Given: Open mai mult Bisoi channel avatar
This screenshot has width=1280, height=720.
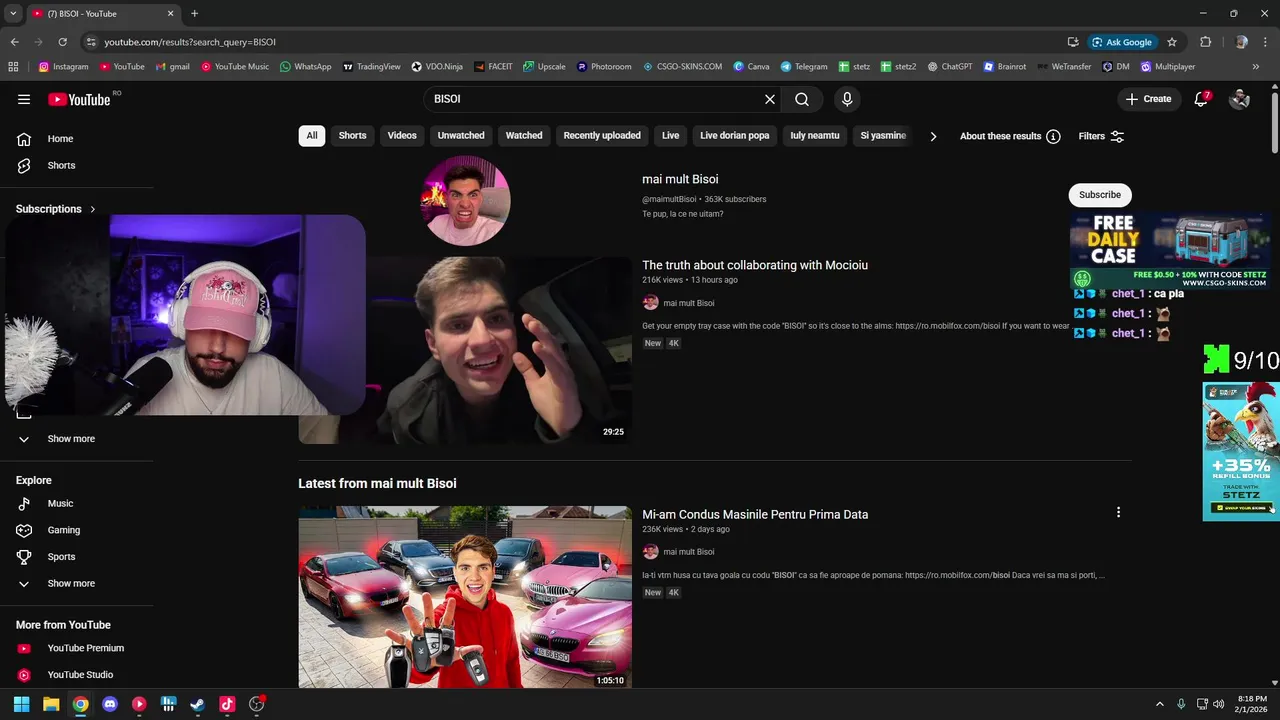Looking at the screenshot, I should (x=466, y=200).
